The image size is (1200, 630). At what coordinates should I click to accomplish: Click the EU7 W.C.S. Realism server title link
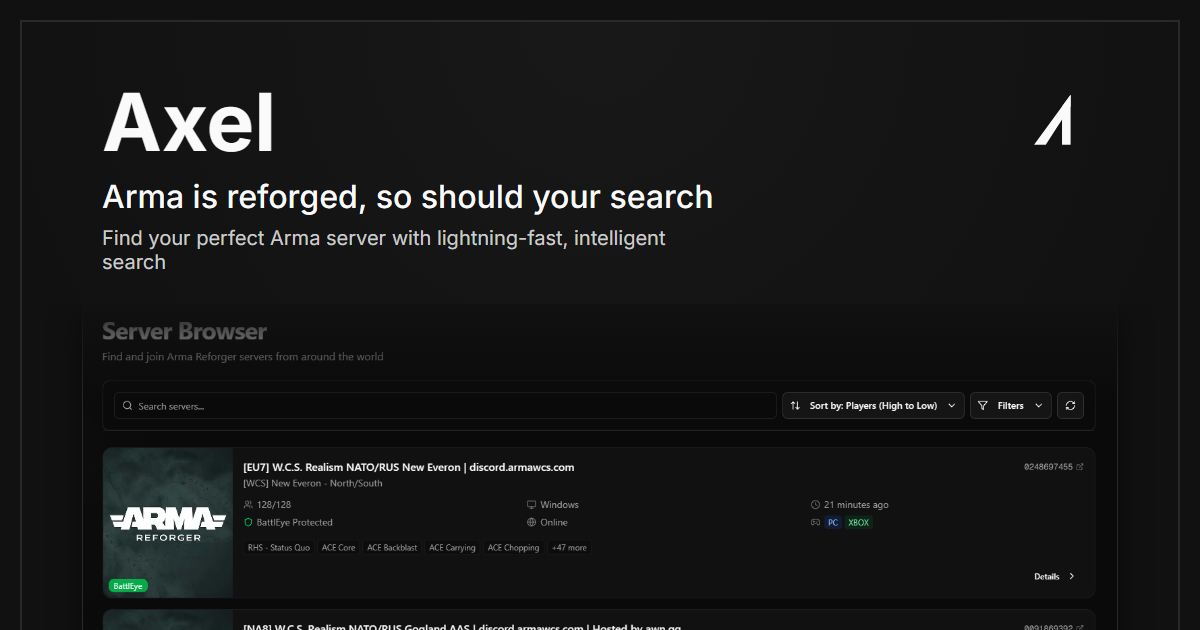(x=408, y=467)
